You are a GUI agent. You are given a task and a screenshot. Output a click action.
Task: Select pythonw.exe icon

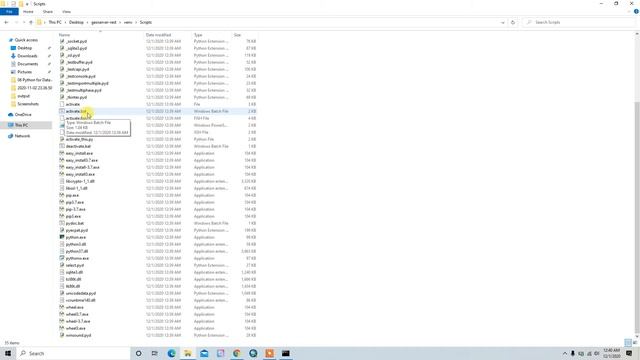click(x=62, y=258)
